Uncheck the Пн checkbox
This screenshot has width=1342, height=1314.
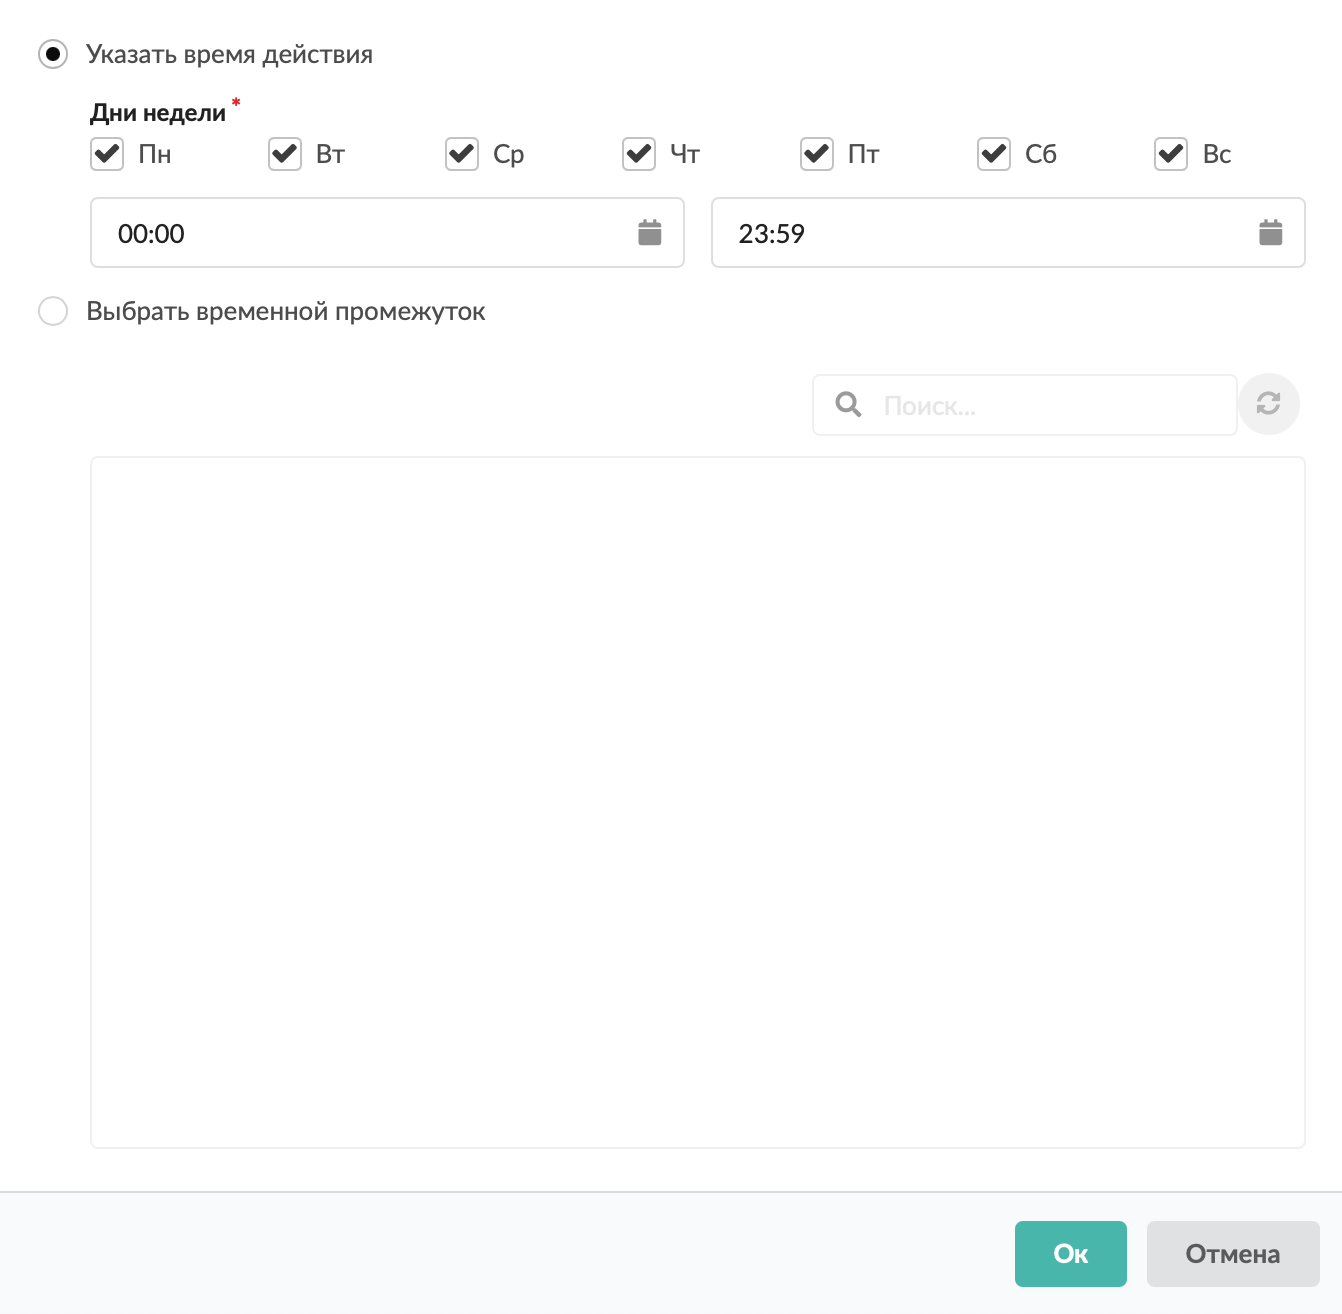(x=107, y=154)
